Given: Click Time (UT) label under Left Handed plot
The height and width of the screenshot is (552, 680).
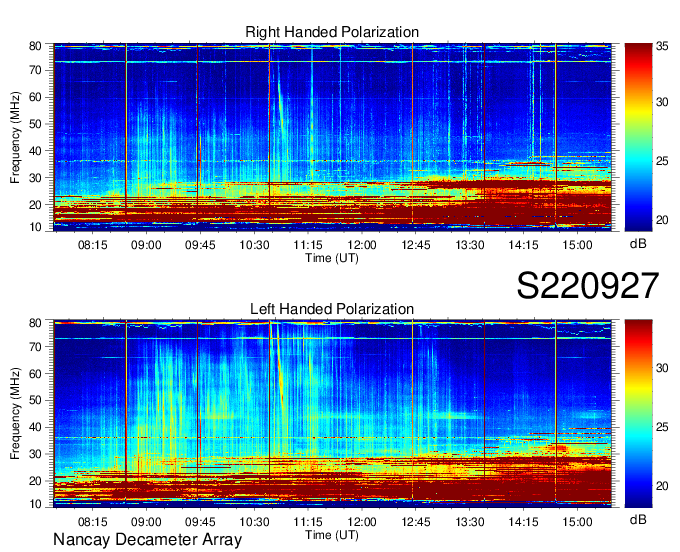Looking at the screenshot, I should [x=332, y=535].
